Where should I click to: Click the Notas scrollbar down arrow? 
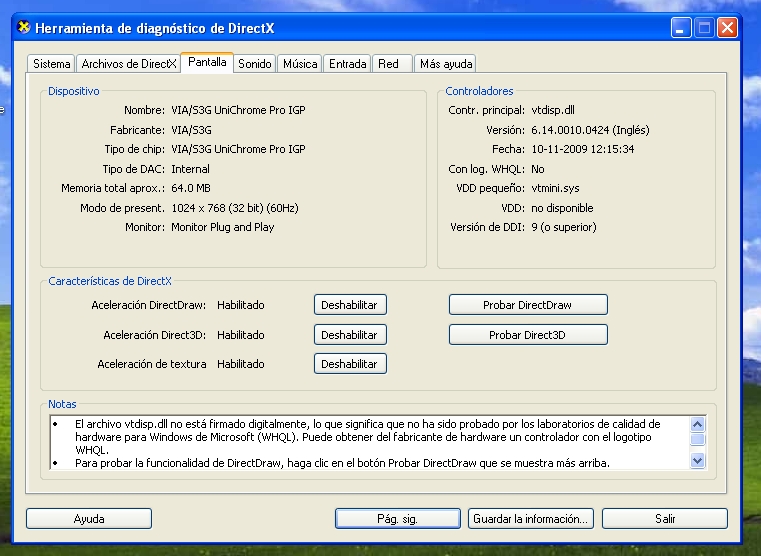(697, 460)
